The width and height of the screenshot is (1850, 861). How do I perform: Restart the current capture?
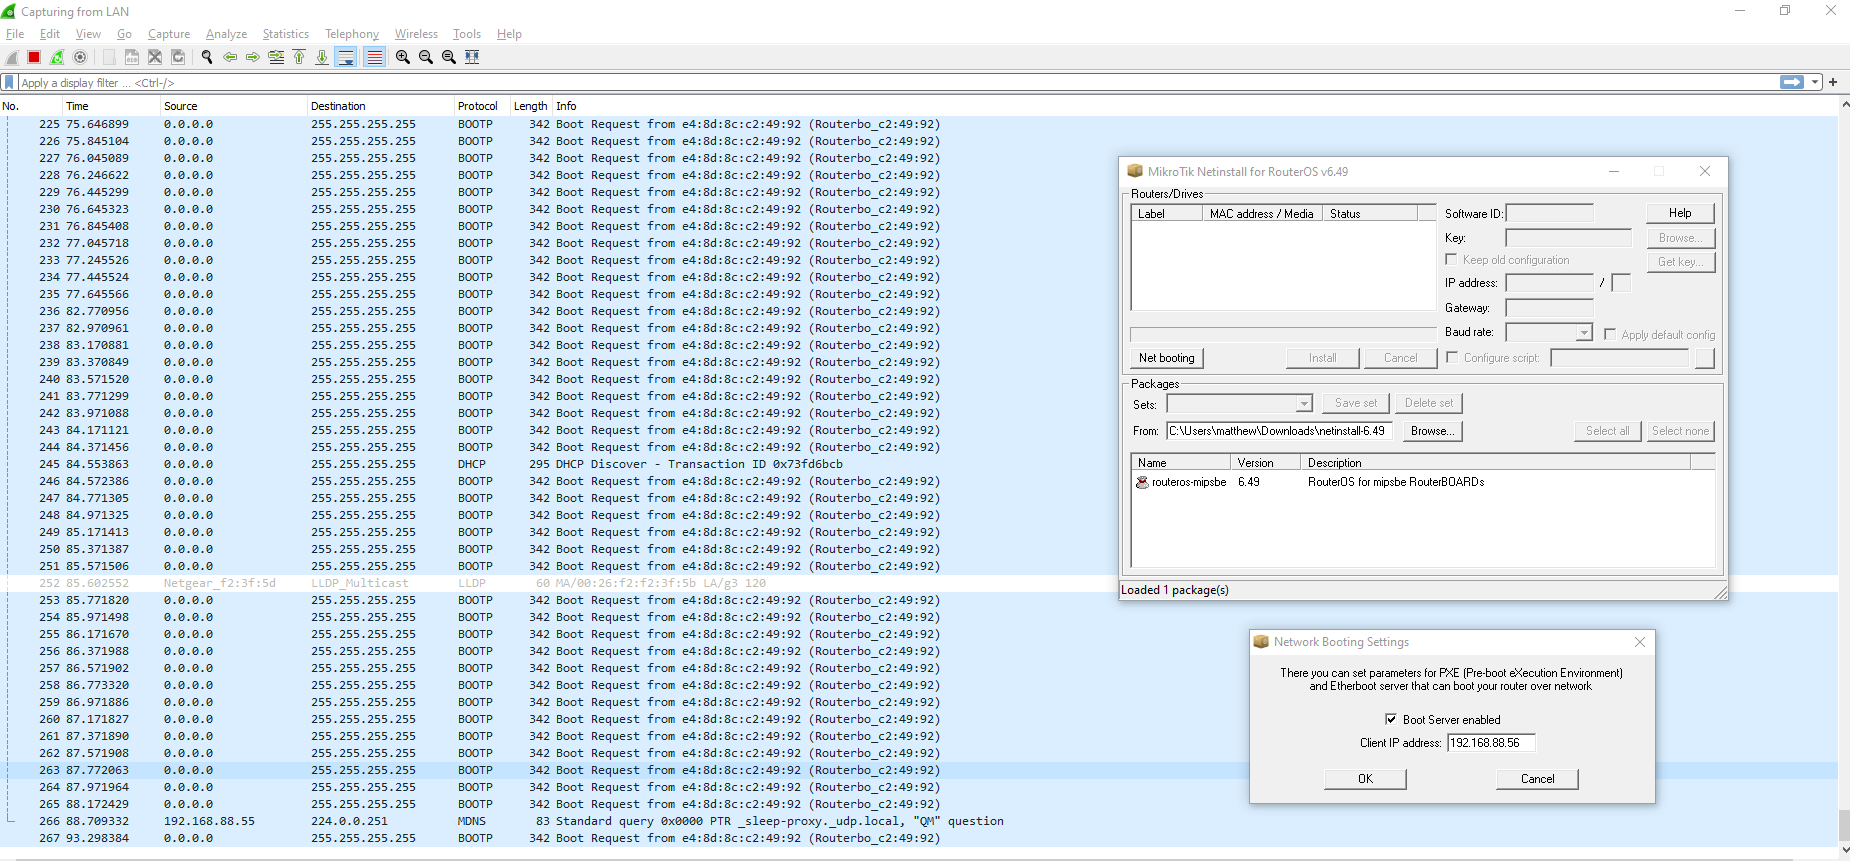[57, 57]
